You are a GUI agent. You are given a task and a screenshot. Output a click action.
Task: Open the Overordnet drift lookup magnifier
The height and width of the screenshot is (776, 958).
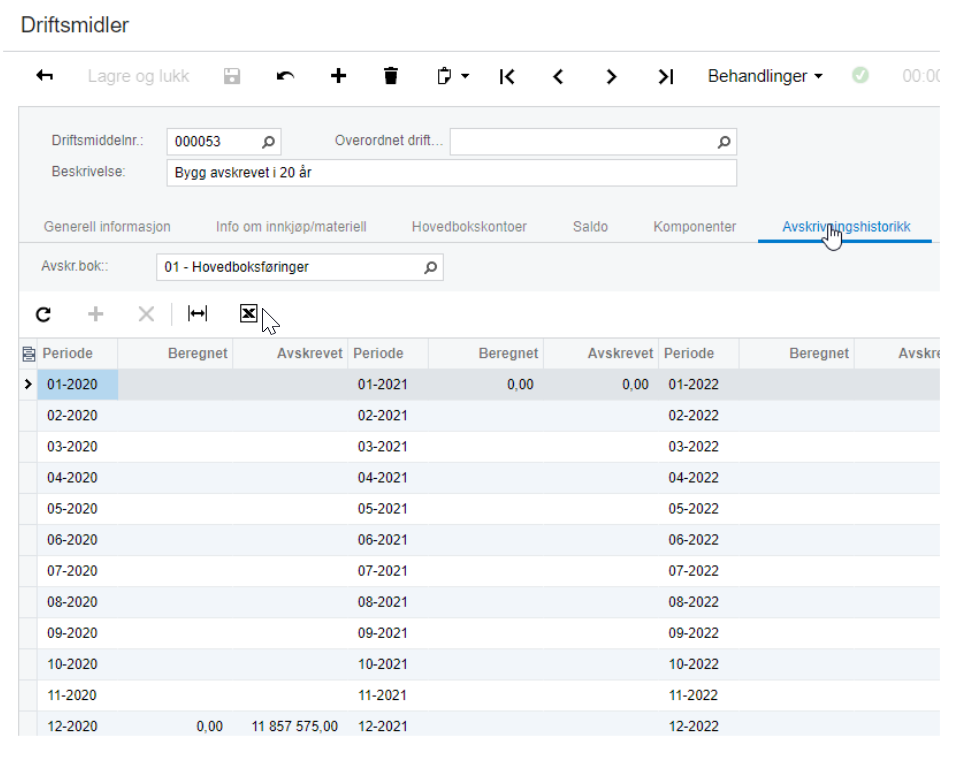pyautogui.click(x=724, y=142)
